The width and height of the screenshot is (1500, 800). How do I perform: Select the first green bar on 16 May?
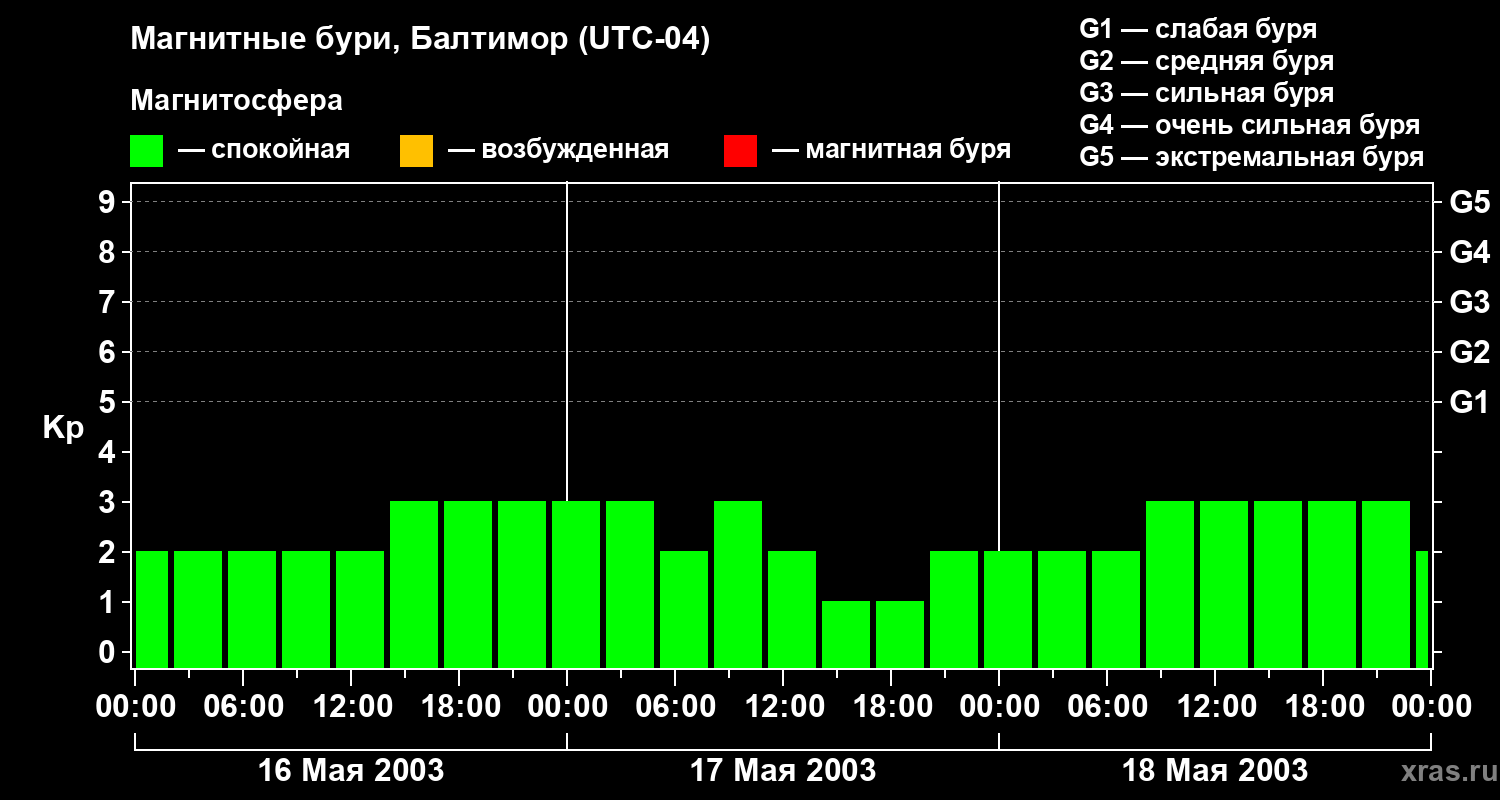(x=152, y=609)
